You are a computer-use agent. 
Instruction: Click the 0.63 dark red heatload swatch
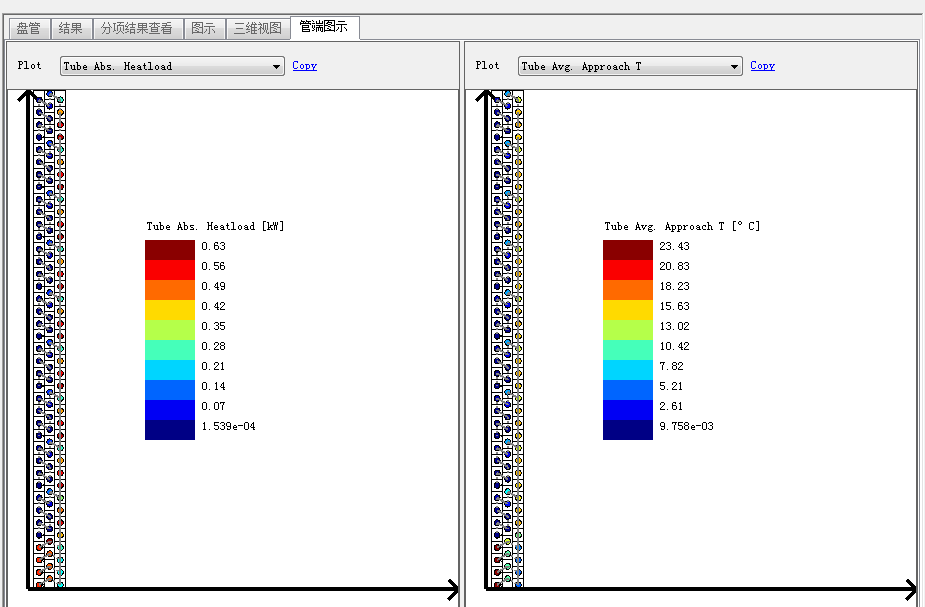[170, 250]
